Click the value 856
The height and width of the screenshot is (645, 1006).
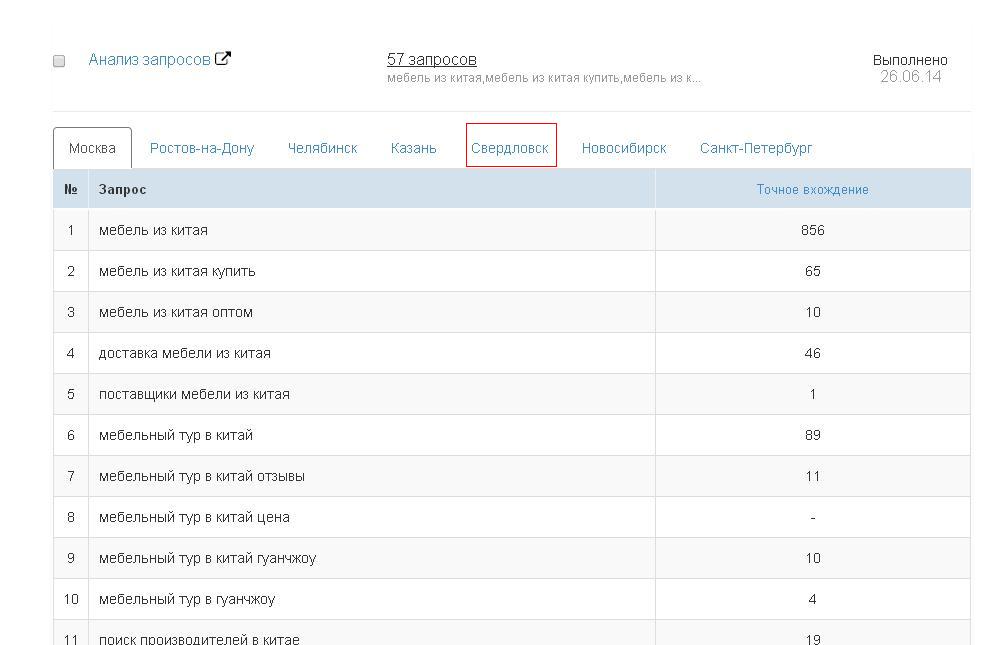812,230
